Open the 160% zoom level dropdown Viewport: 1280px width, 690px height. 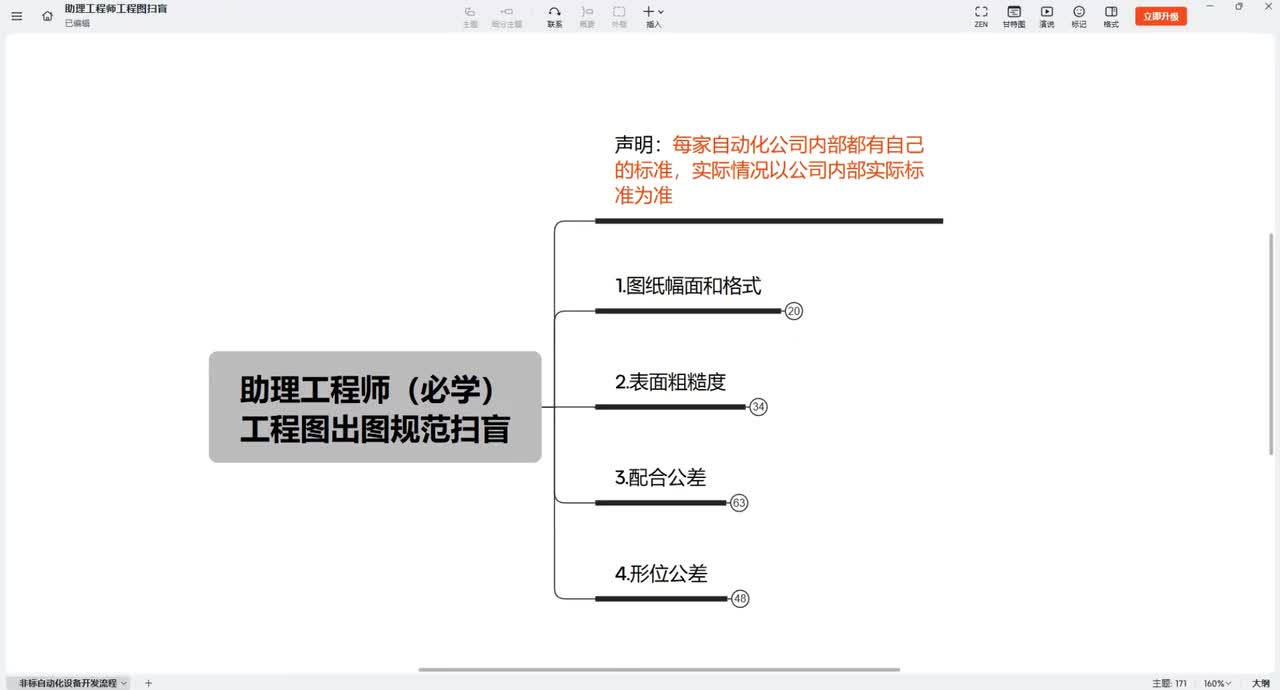pyautogui.click(x=1217, y=683)
